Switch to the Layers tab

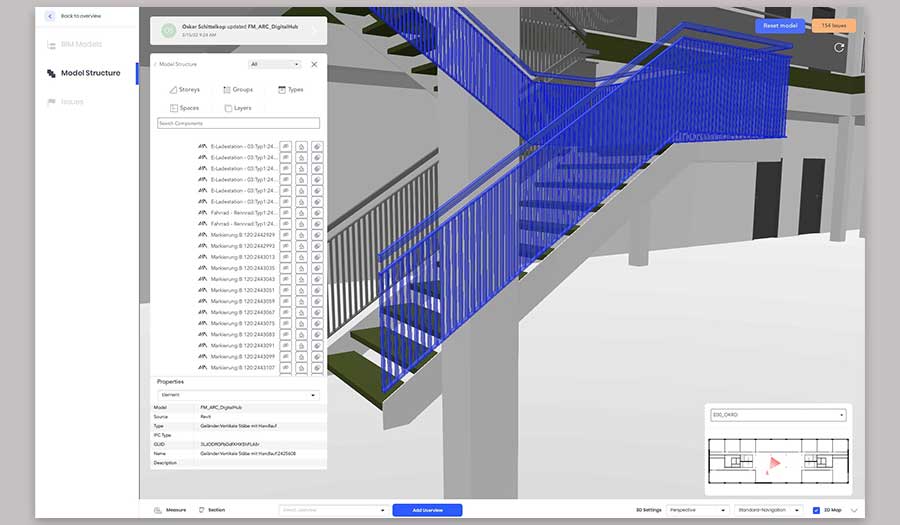238,108
